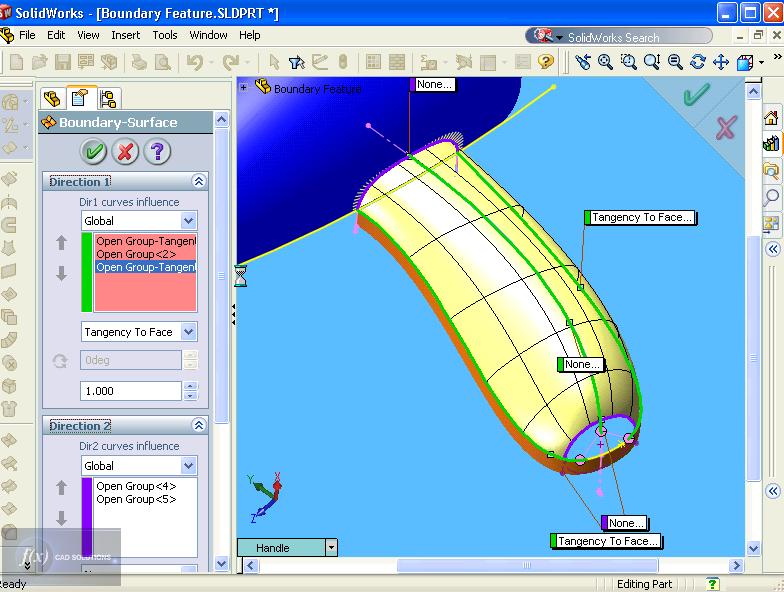Collapse the Direction 2 section
The image size is (784, 592).
pos(198,426)
